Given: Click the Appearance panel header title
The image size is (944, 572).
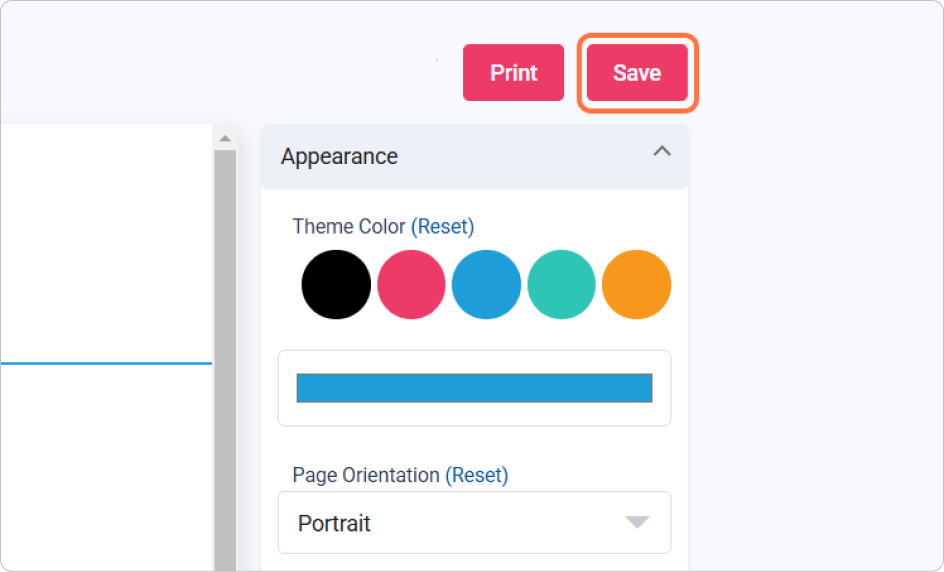Looking at the screenshot, I should pos(339,156).
